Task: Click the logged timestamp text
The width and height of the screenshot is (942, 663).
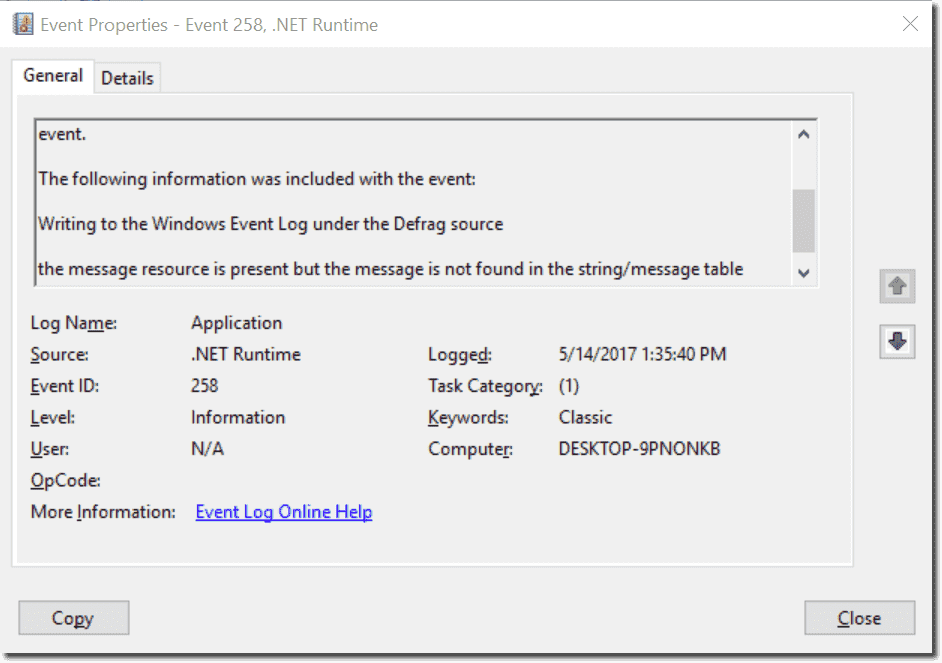Action: coord(642,354)
